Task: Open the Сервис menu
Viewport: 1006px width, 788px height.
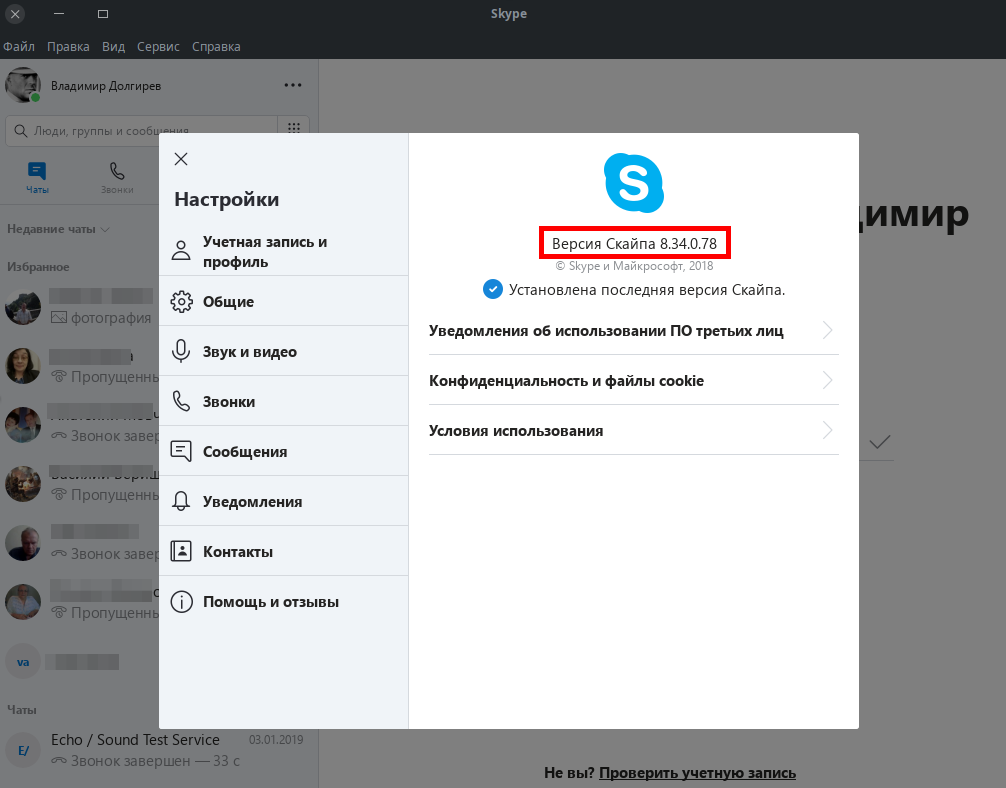Action: (x=158, y=46)
